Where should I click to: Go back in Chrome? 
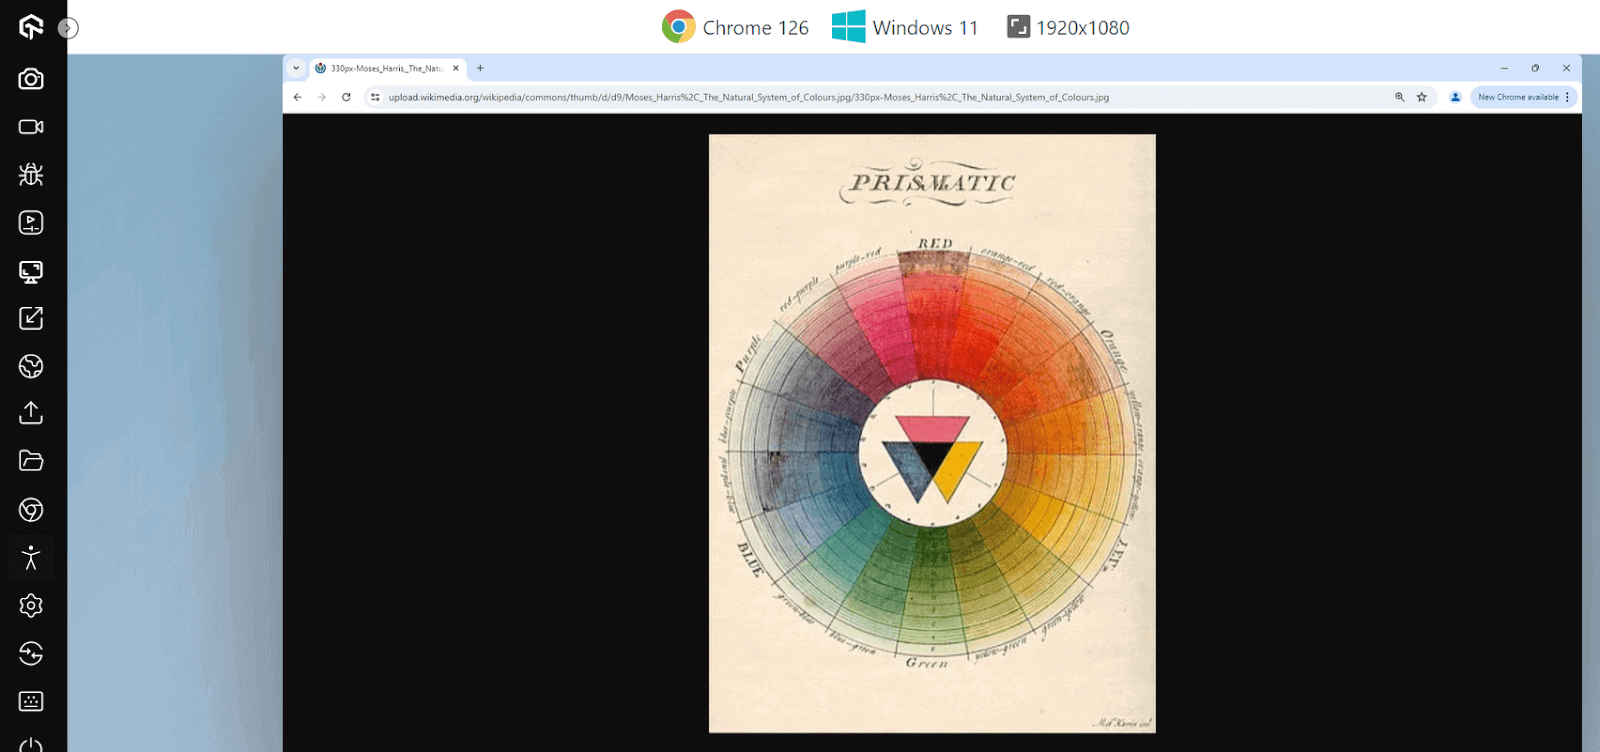[x=298, y=97]
